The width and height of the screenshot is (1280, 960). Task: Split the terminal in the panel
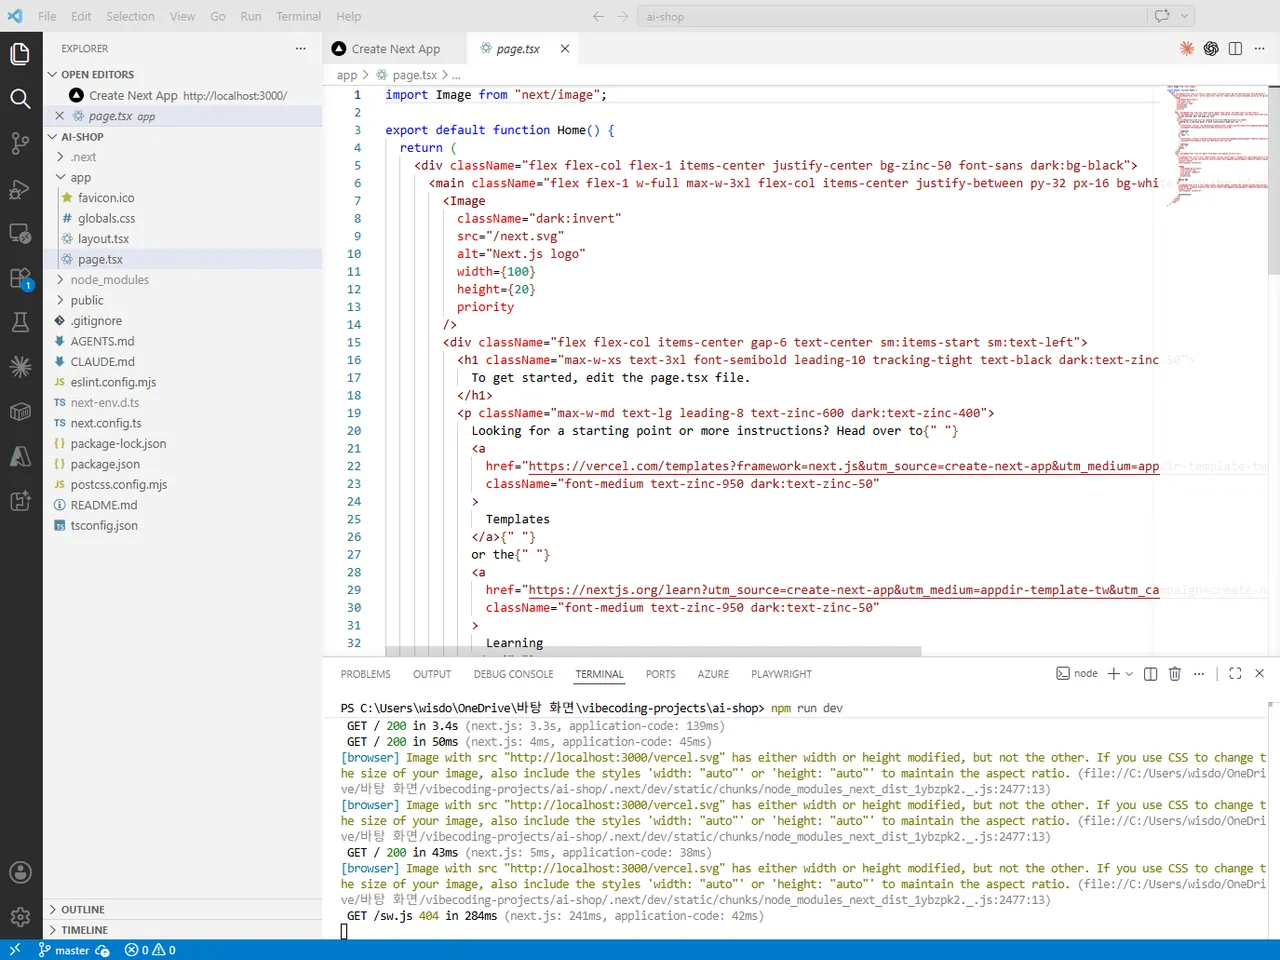click(1151, 674)
